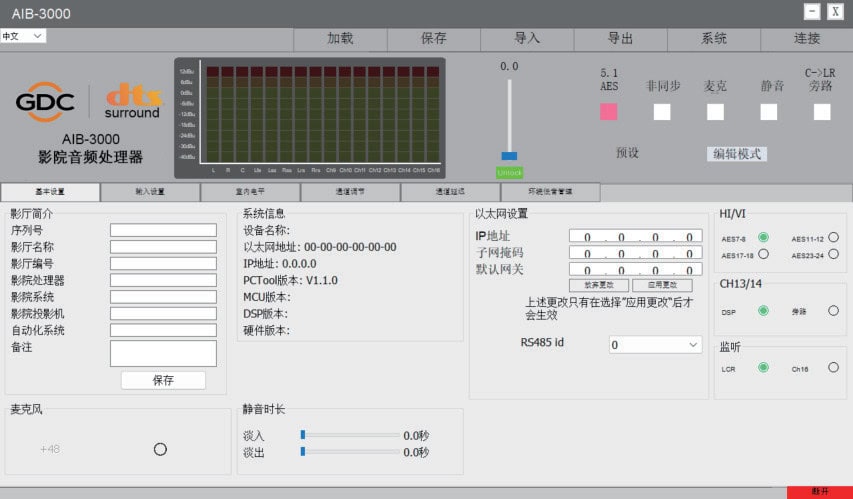This screenshot has width=853, height=499.
Task: Switch to the 输入设置 tab
Action: coord(150,192)
